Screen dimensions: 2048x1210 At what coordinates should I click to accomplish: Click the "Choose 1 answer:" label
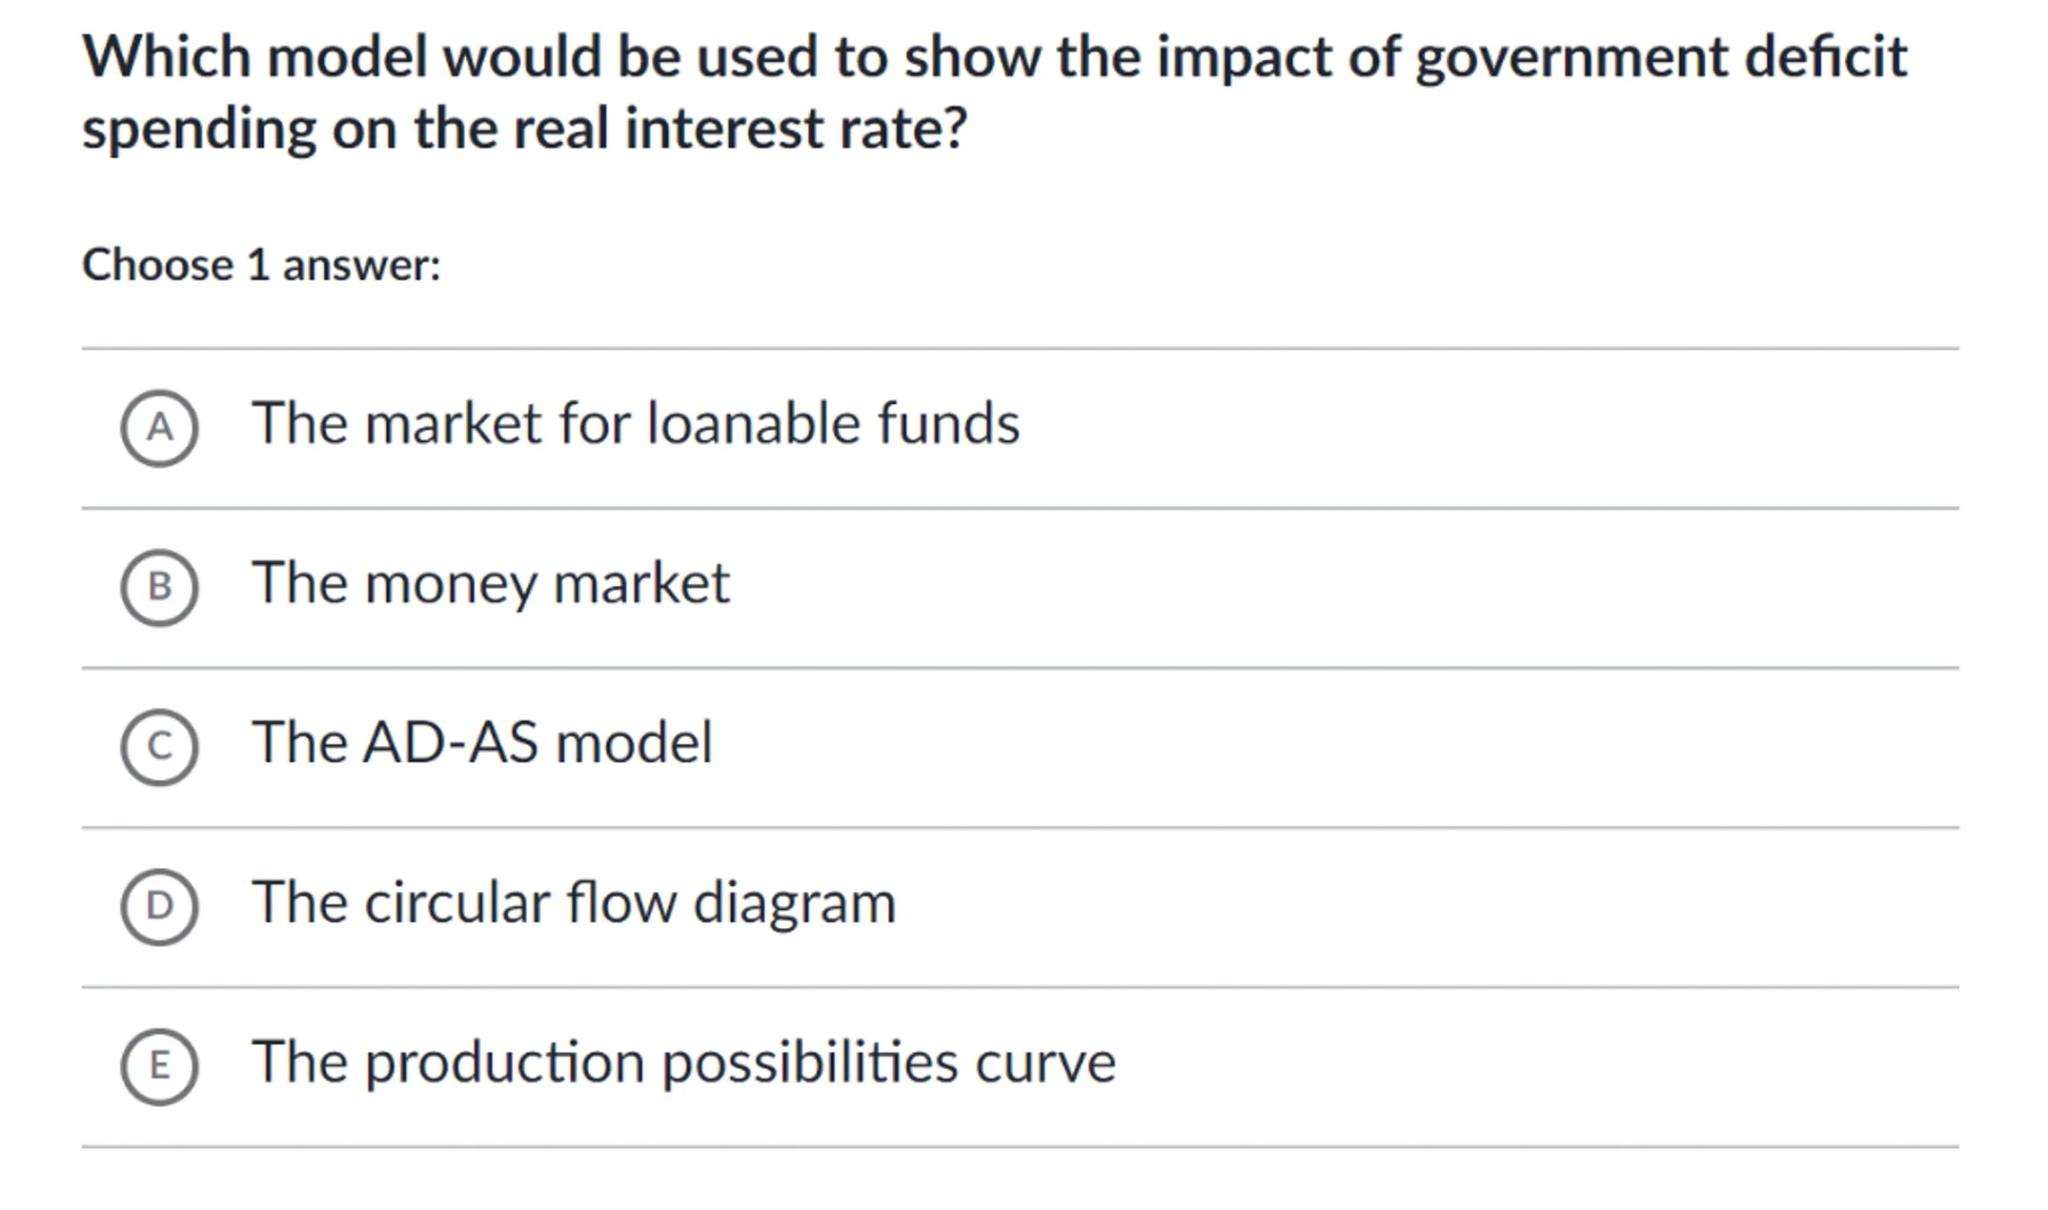pyautogui.click(x=261, y=266)
